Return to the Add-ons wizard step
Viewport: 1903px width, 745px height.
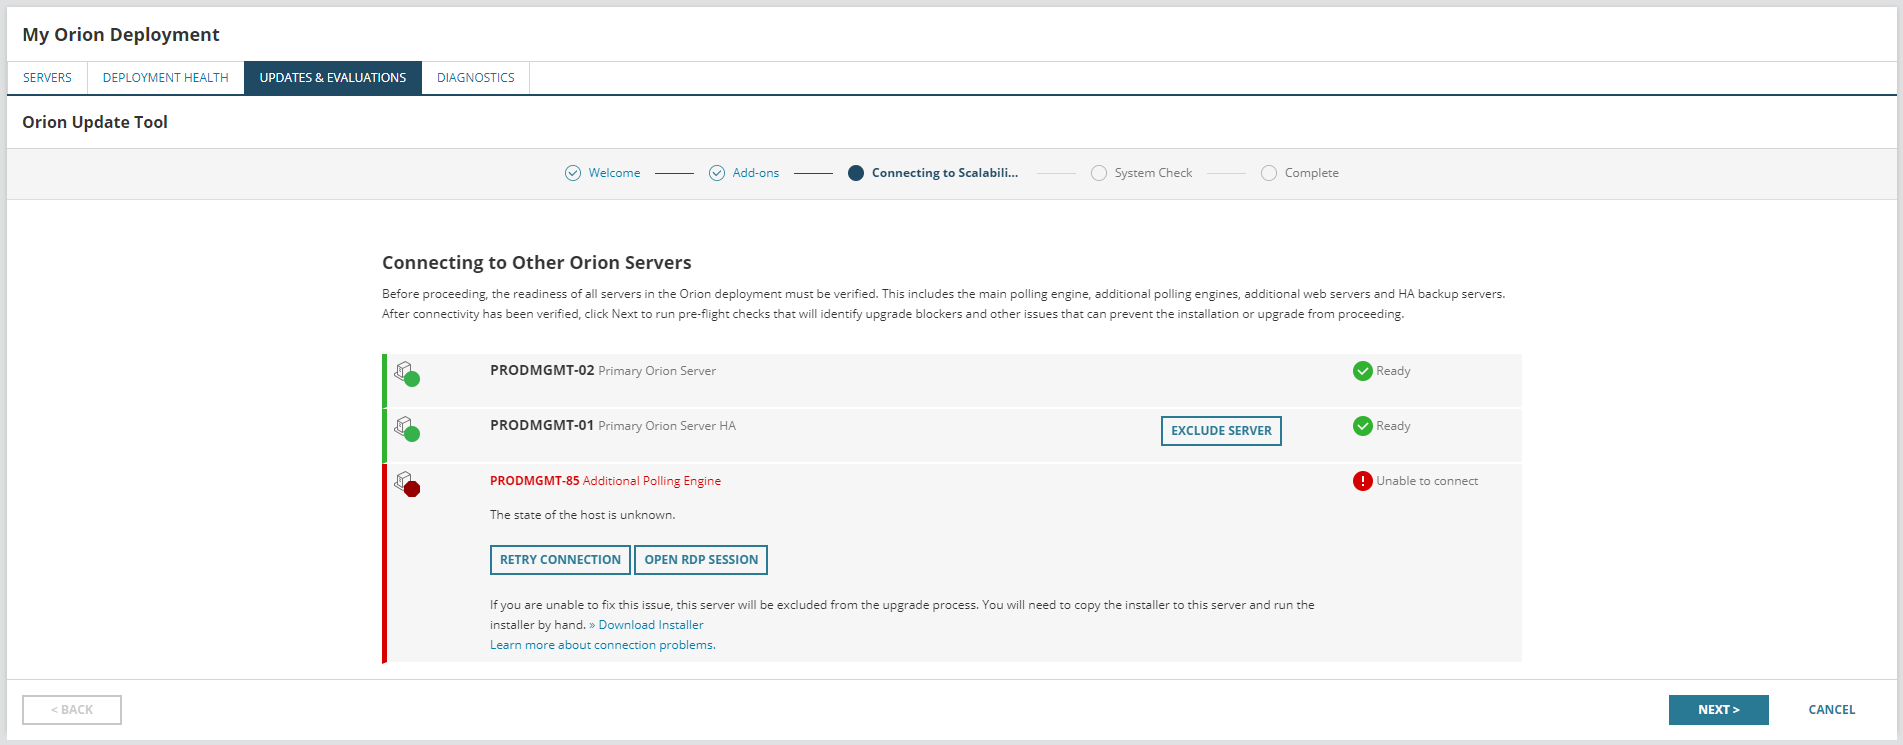pyautogui.click(x=756, y=173)
